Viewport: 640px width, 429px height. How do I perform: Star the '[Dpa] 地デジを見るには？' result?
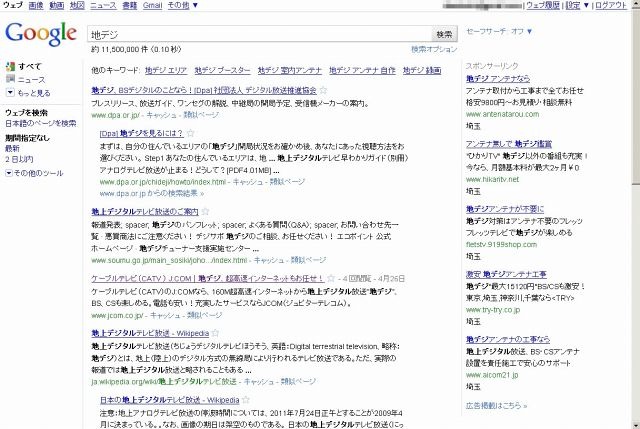(191, 133)
